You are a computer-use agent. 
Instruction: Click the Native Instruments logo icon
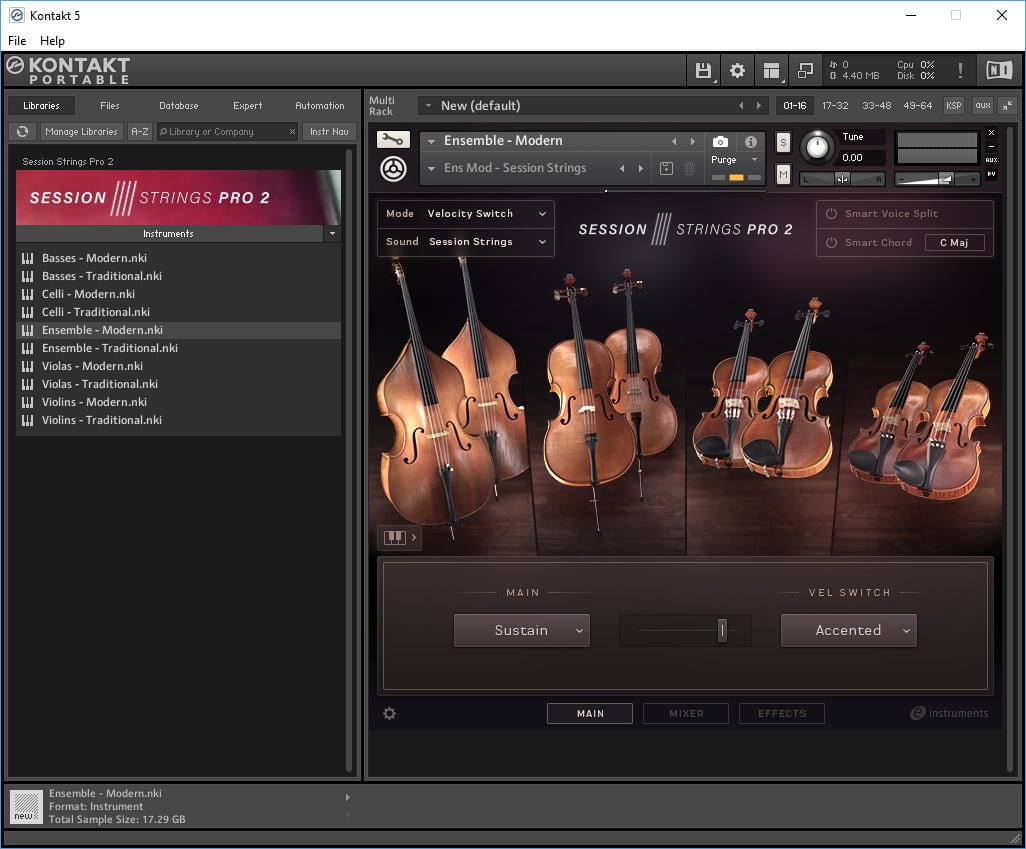coord(999,70)
